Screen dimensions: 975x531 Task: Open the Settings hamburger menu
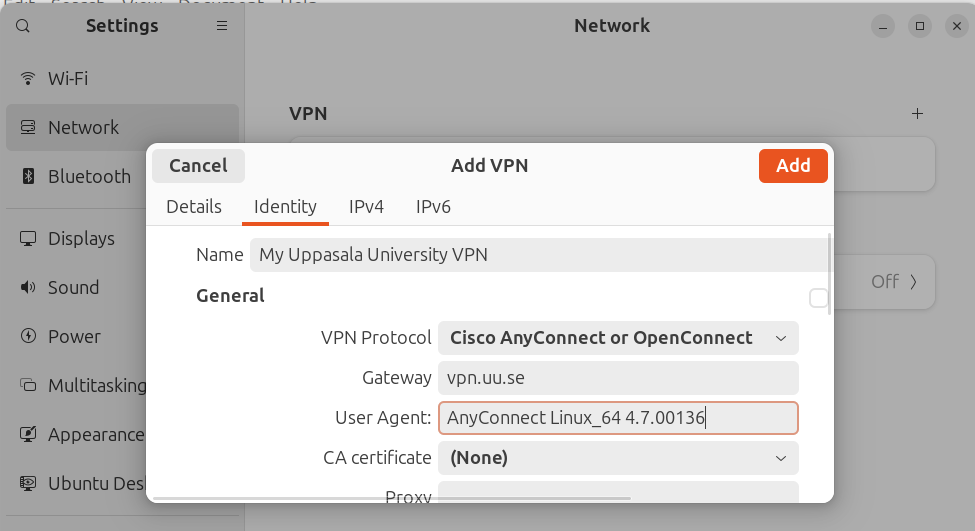click(x=222, y=26)
